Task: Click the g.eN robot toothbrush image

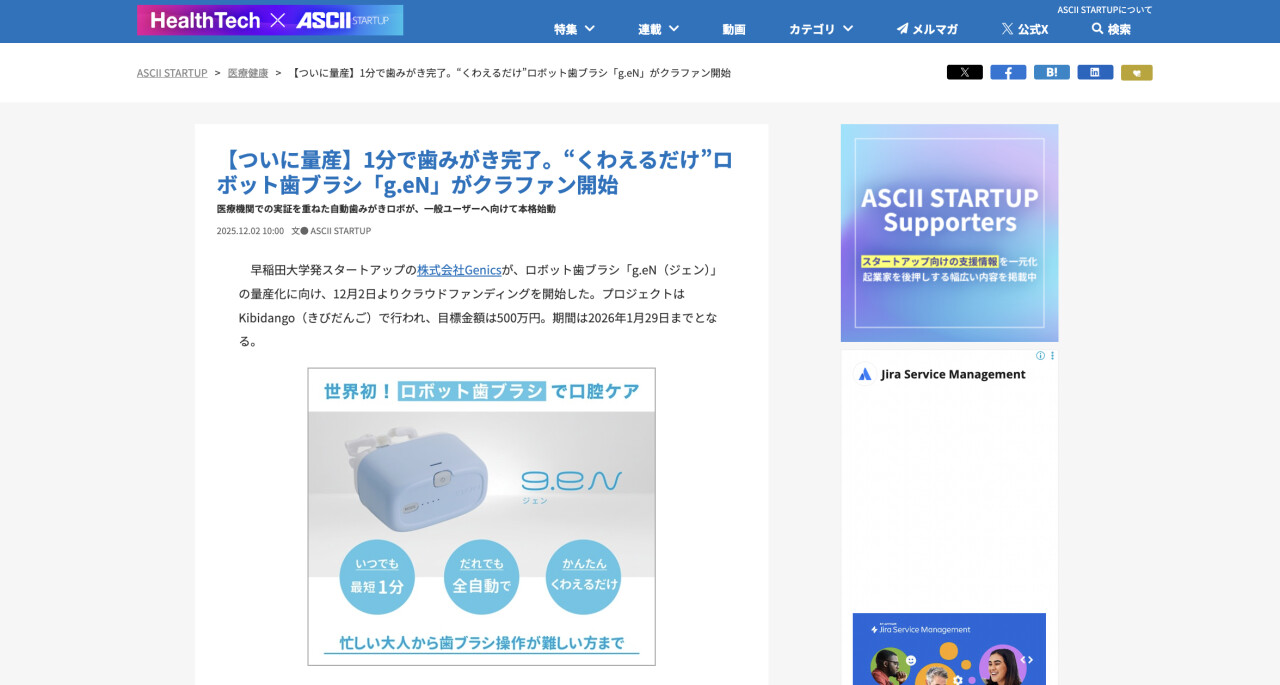Action: pyautogui.click(x=481, y=517)
